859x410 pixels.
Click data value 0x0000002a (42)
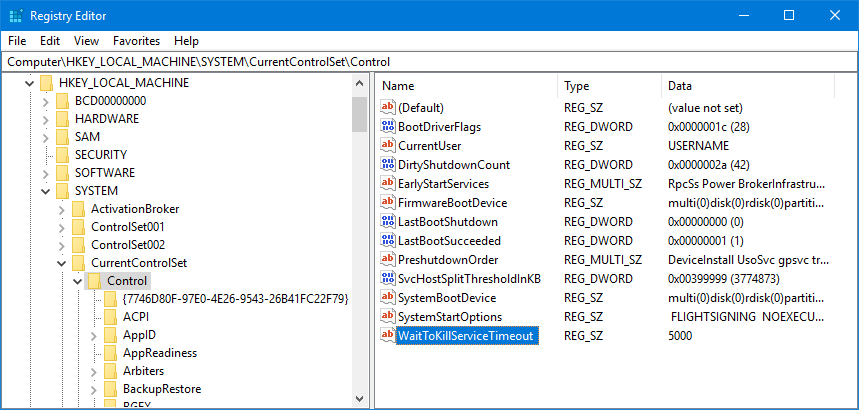(709, 164)
